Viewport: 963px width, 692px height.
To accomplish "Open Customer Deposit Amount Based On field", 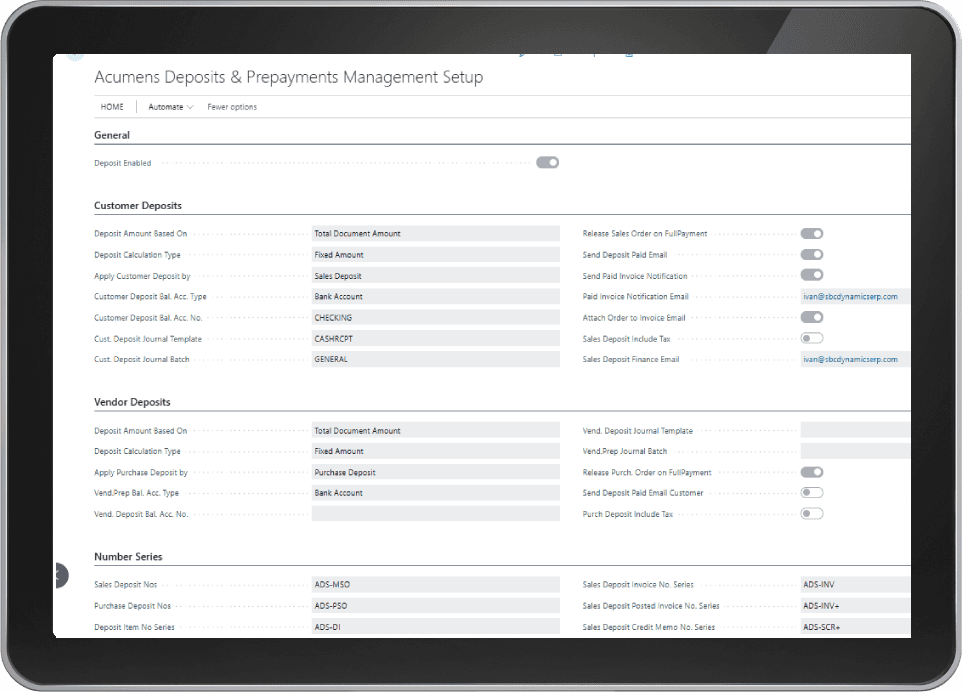I will (435, 233).
